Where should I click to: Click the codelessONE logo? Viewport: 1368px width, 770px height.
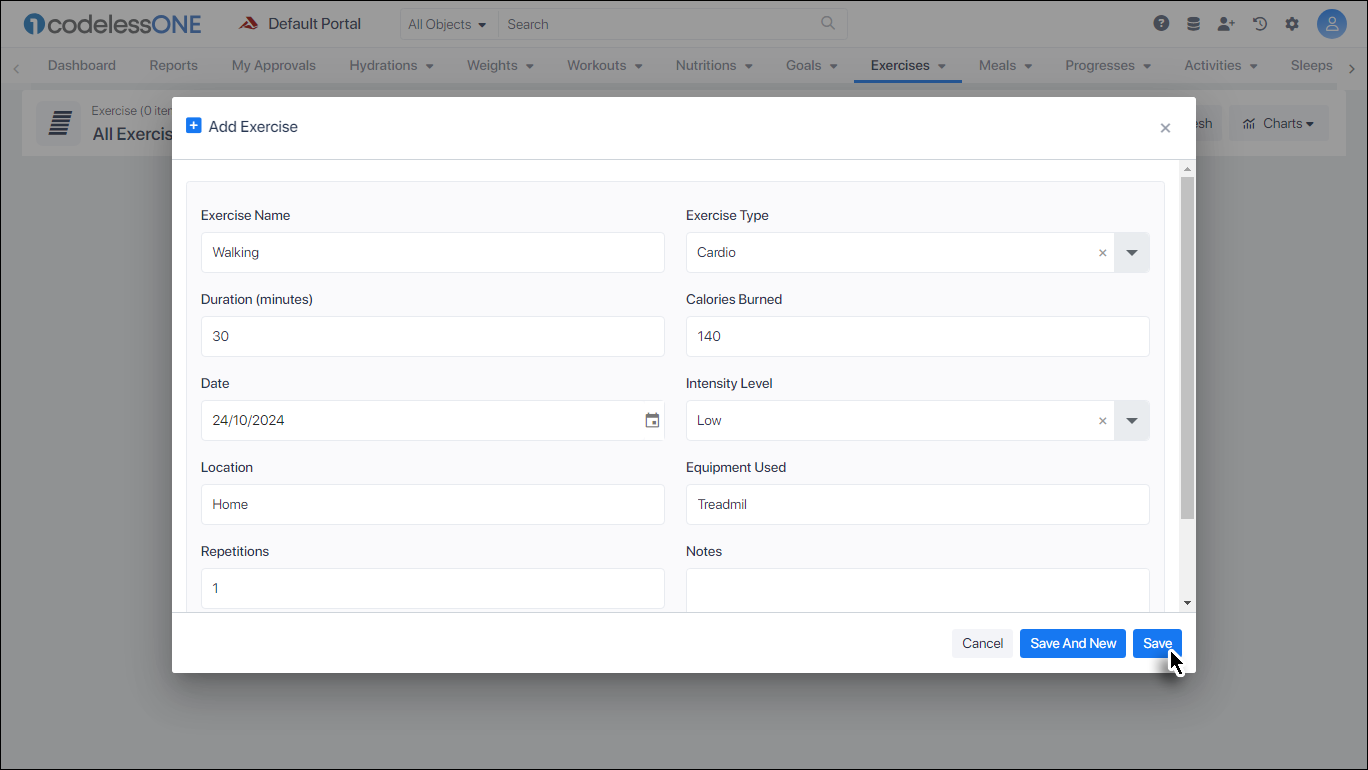click(110, 23)
